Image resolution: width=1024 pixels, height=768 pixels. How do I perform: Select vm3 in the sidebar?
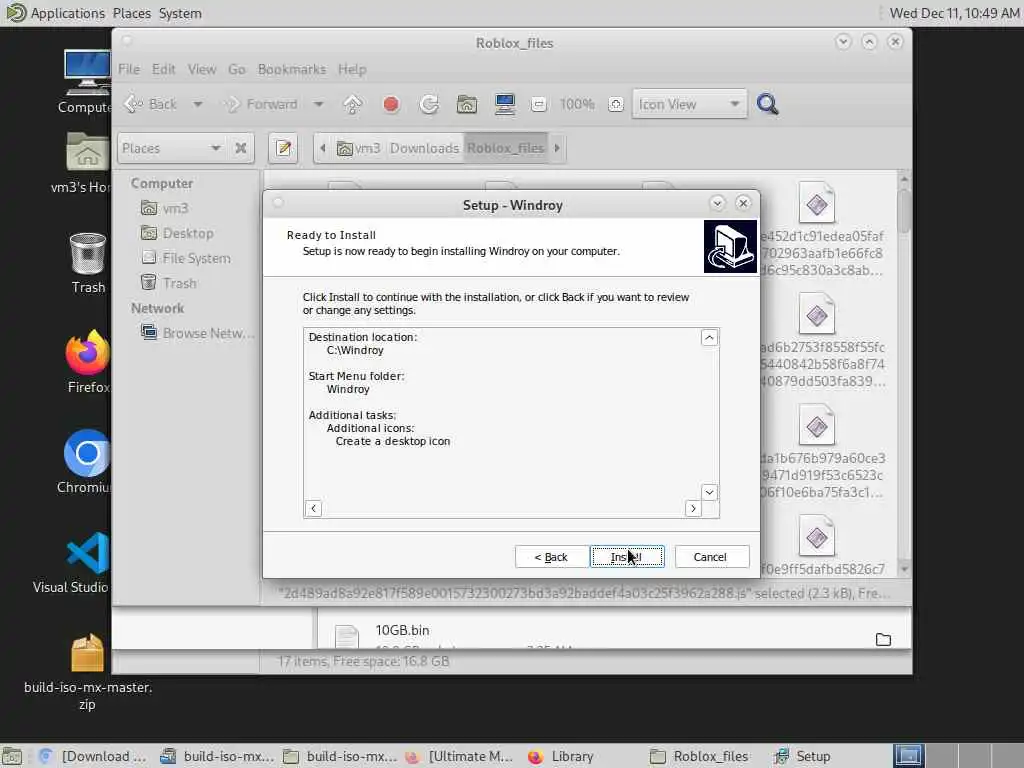click(165, 208)
